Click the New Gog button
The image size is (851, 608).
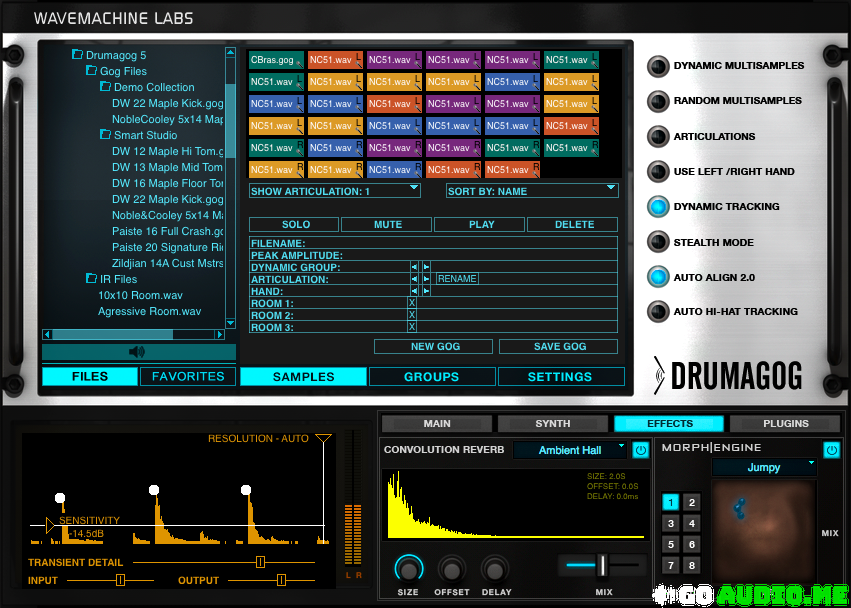(434, 346)
